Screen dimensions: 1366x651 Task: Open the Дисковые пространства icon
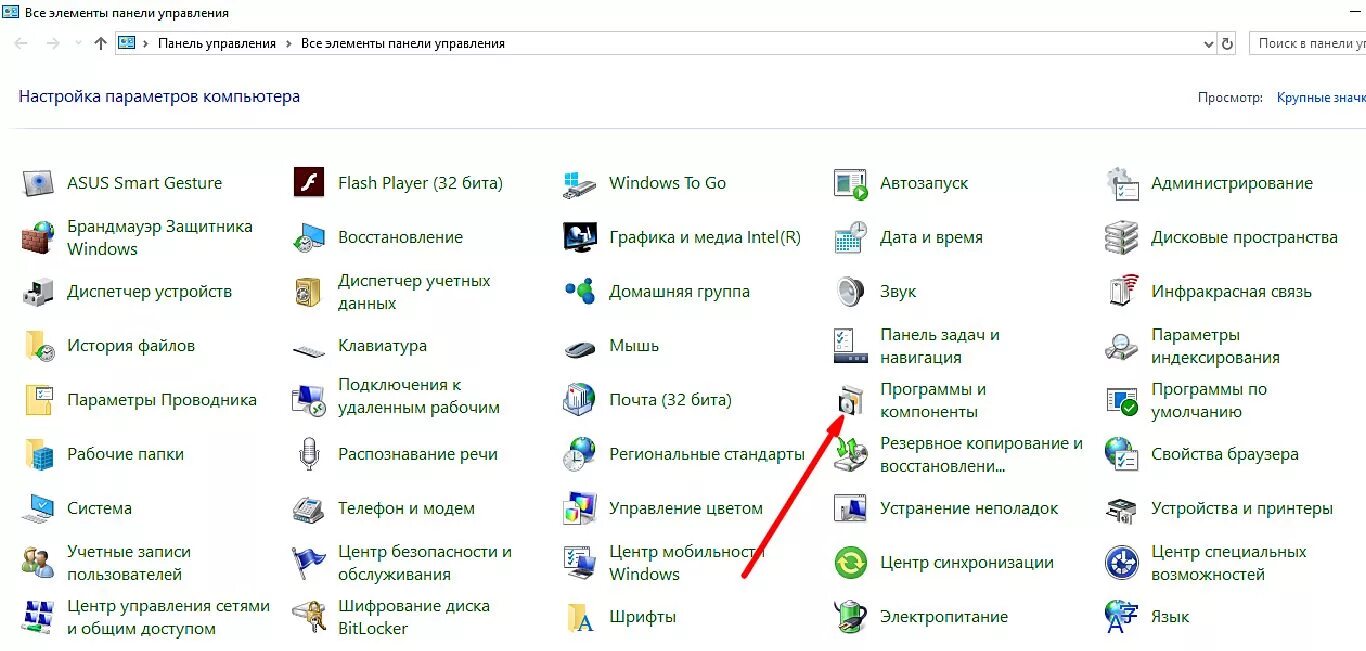click(x=1122, y=237)
